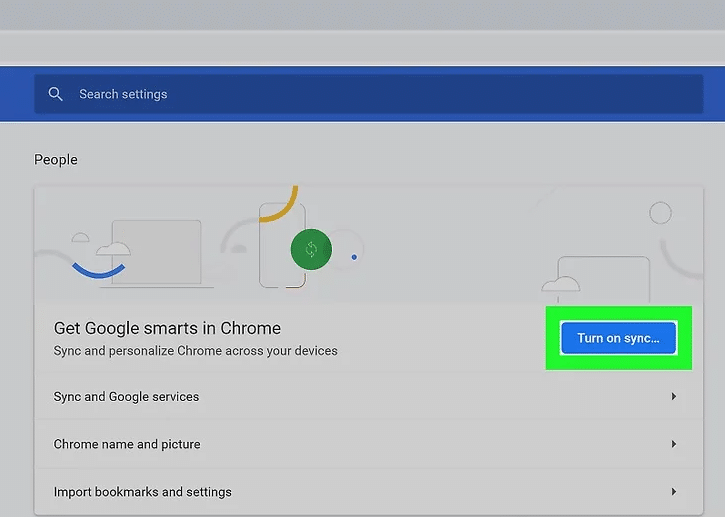The width and height of the screenshot is (725, 517).
Task: Open Import bookmarks and settings
Action: tap(369, 492)
